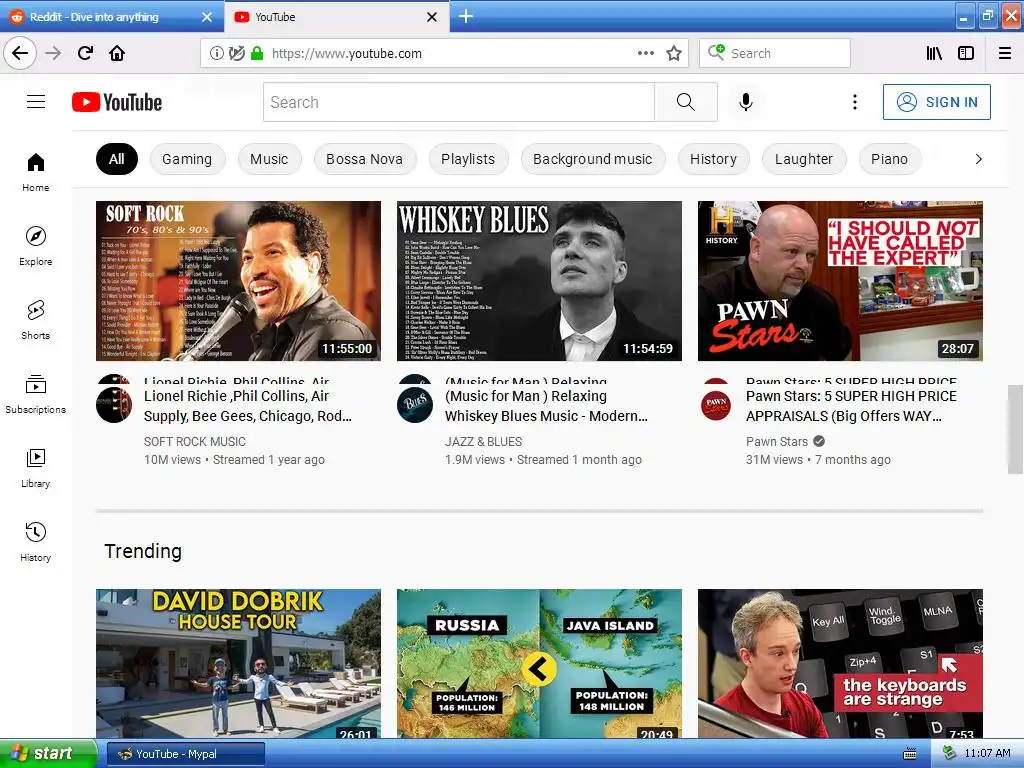This screenshot has width=1024, height=768.
Task: Click the browser forward arrow
Action: (x=53, y=53)
